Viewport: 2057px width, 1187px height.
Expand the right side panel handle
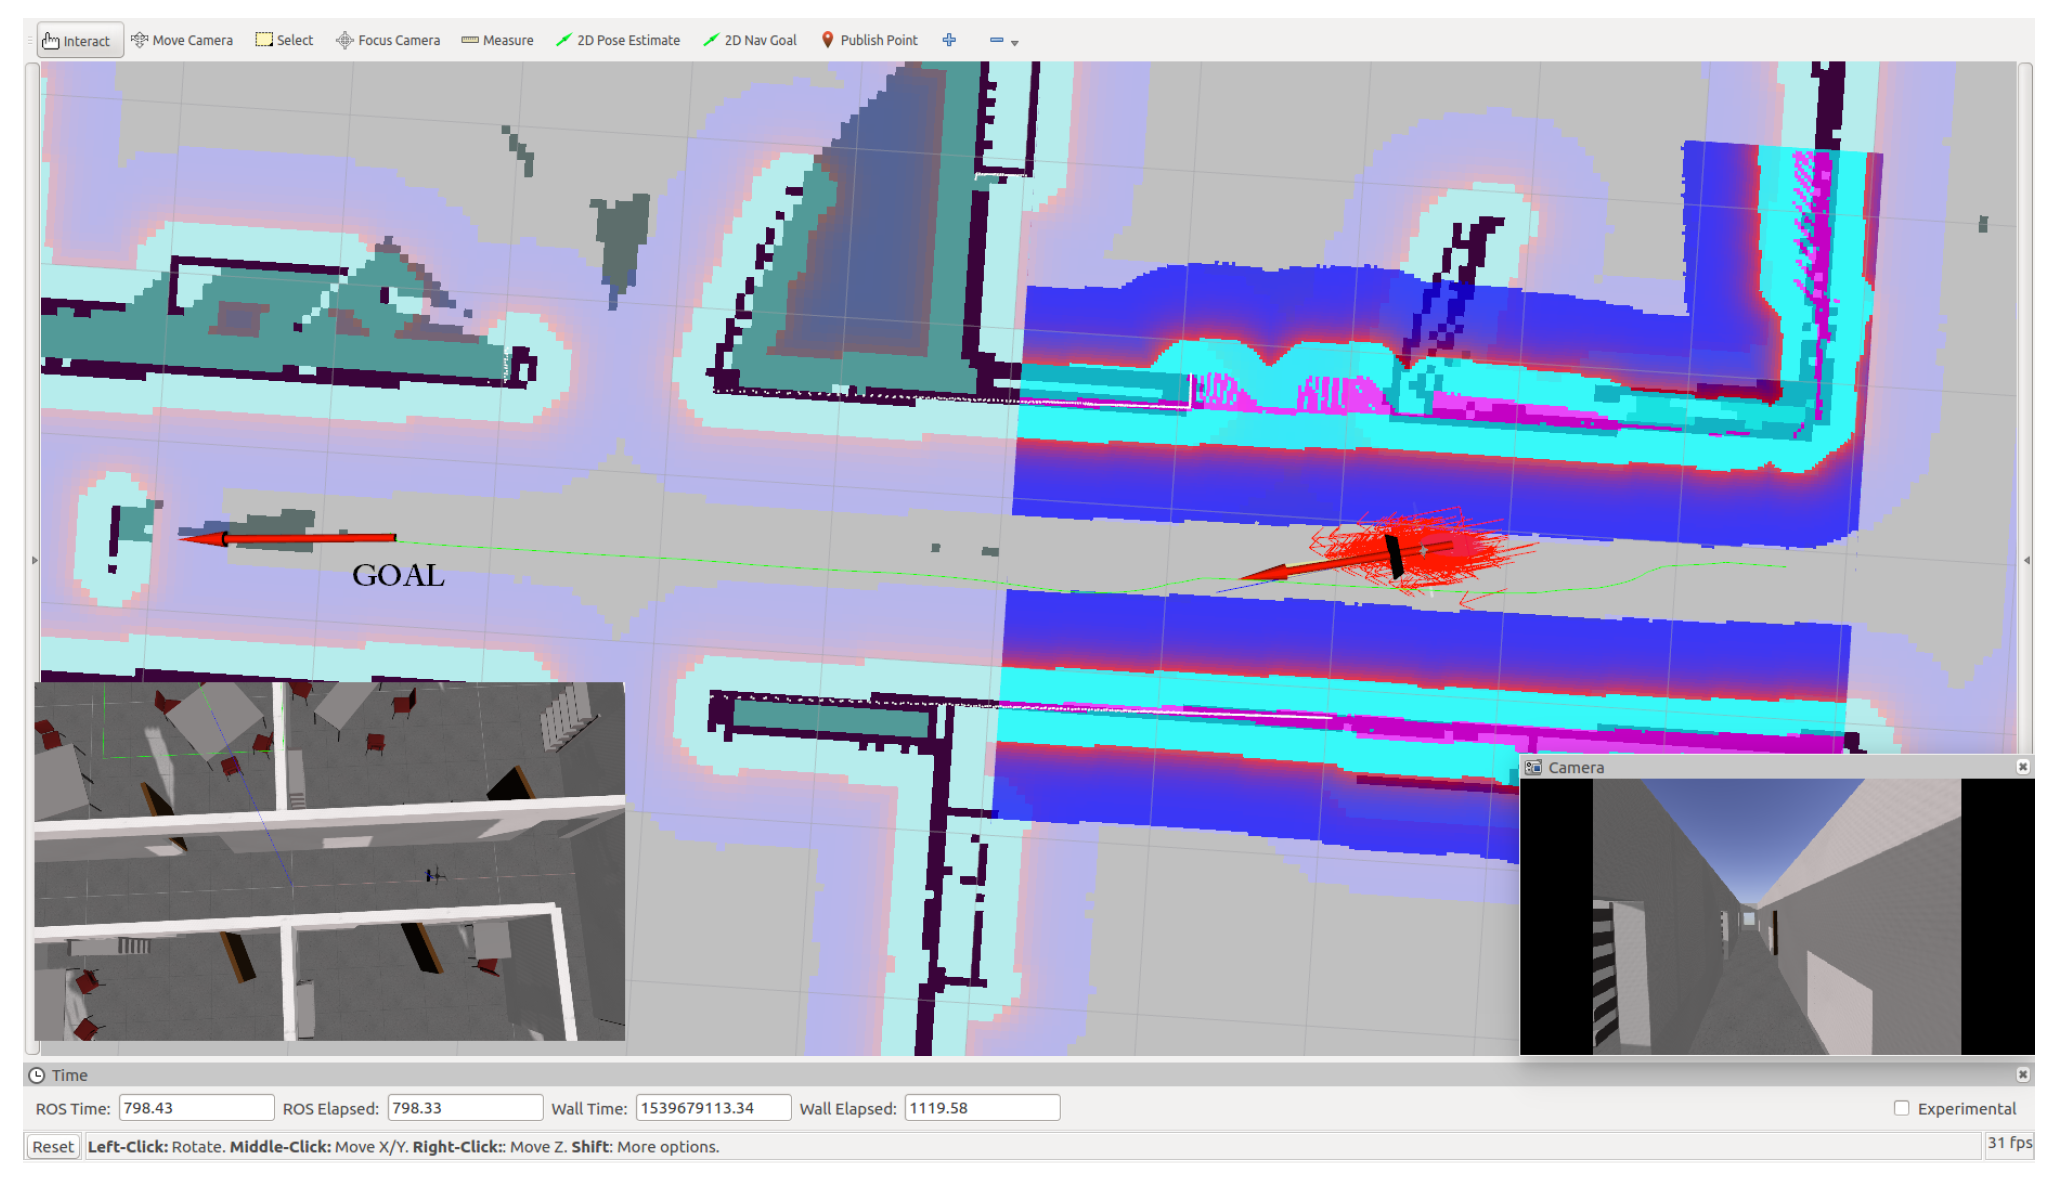pos(2026,560)
